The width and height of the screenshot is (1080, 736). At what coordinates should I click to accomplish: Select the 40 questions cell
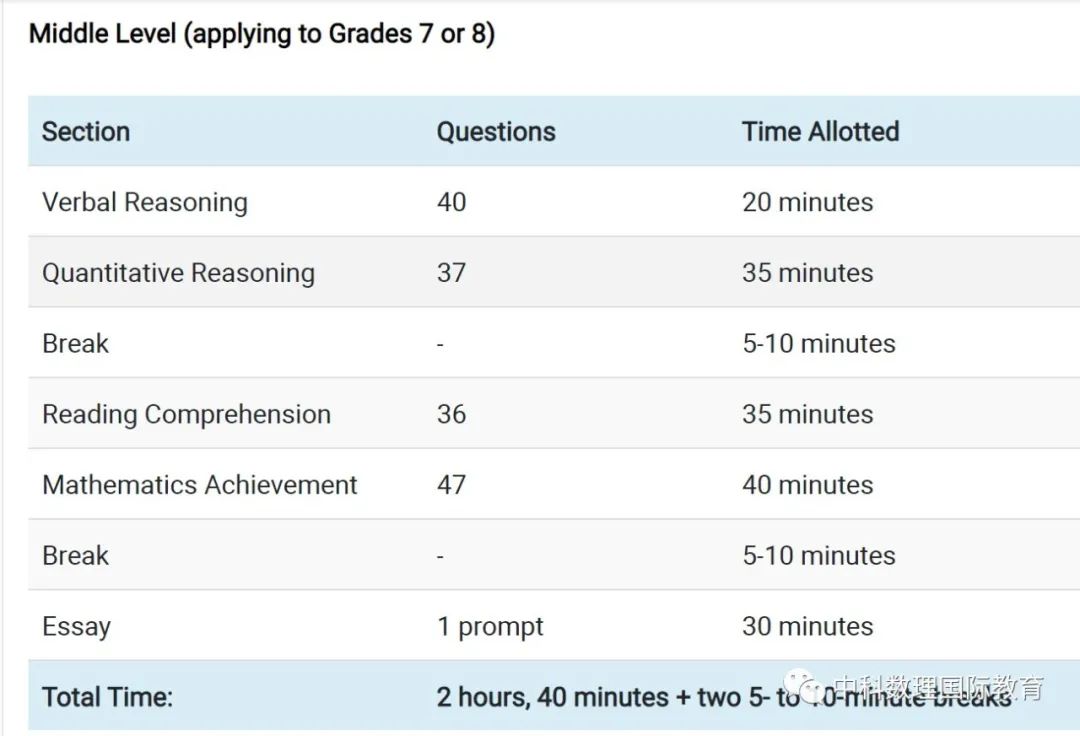click(451, 202)
